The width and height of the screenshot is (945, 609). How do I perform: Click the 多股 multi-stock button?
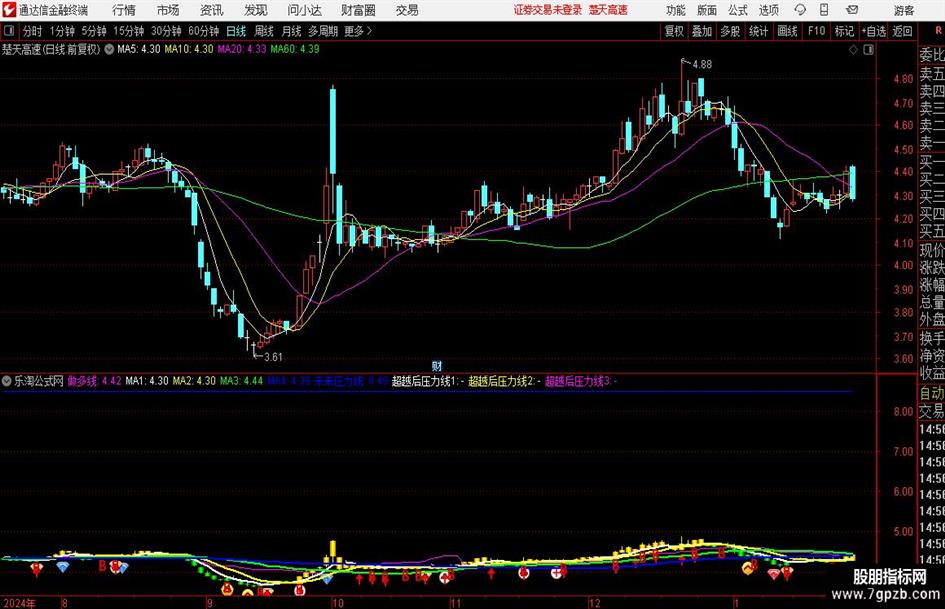tap(730, 31)
